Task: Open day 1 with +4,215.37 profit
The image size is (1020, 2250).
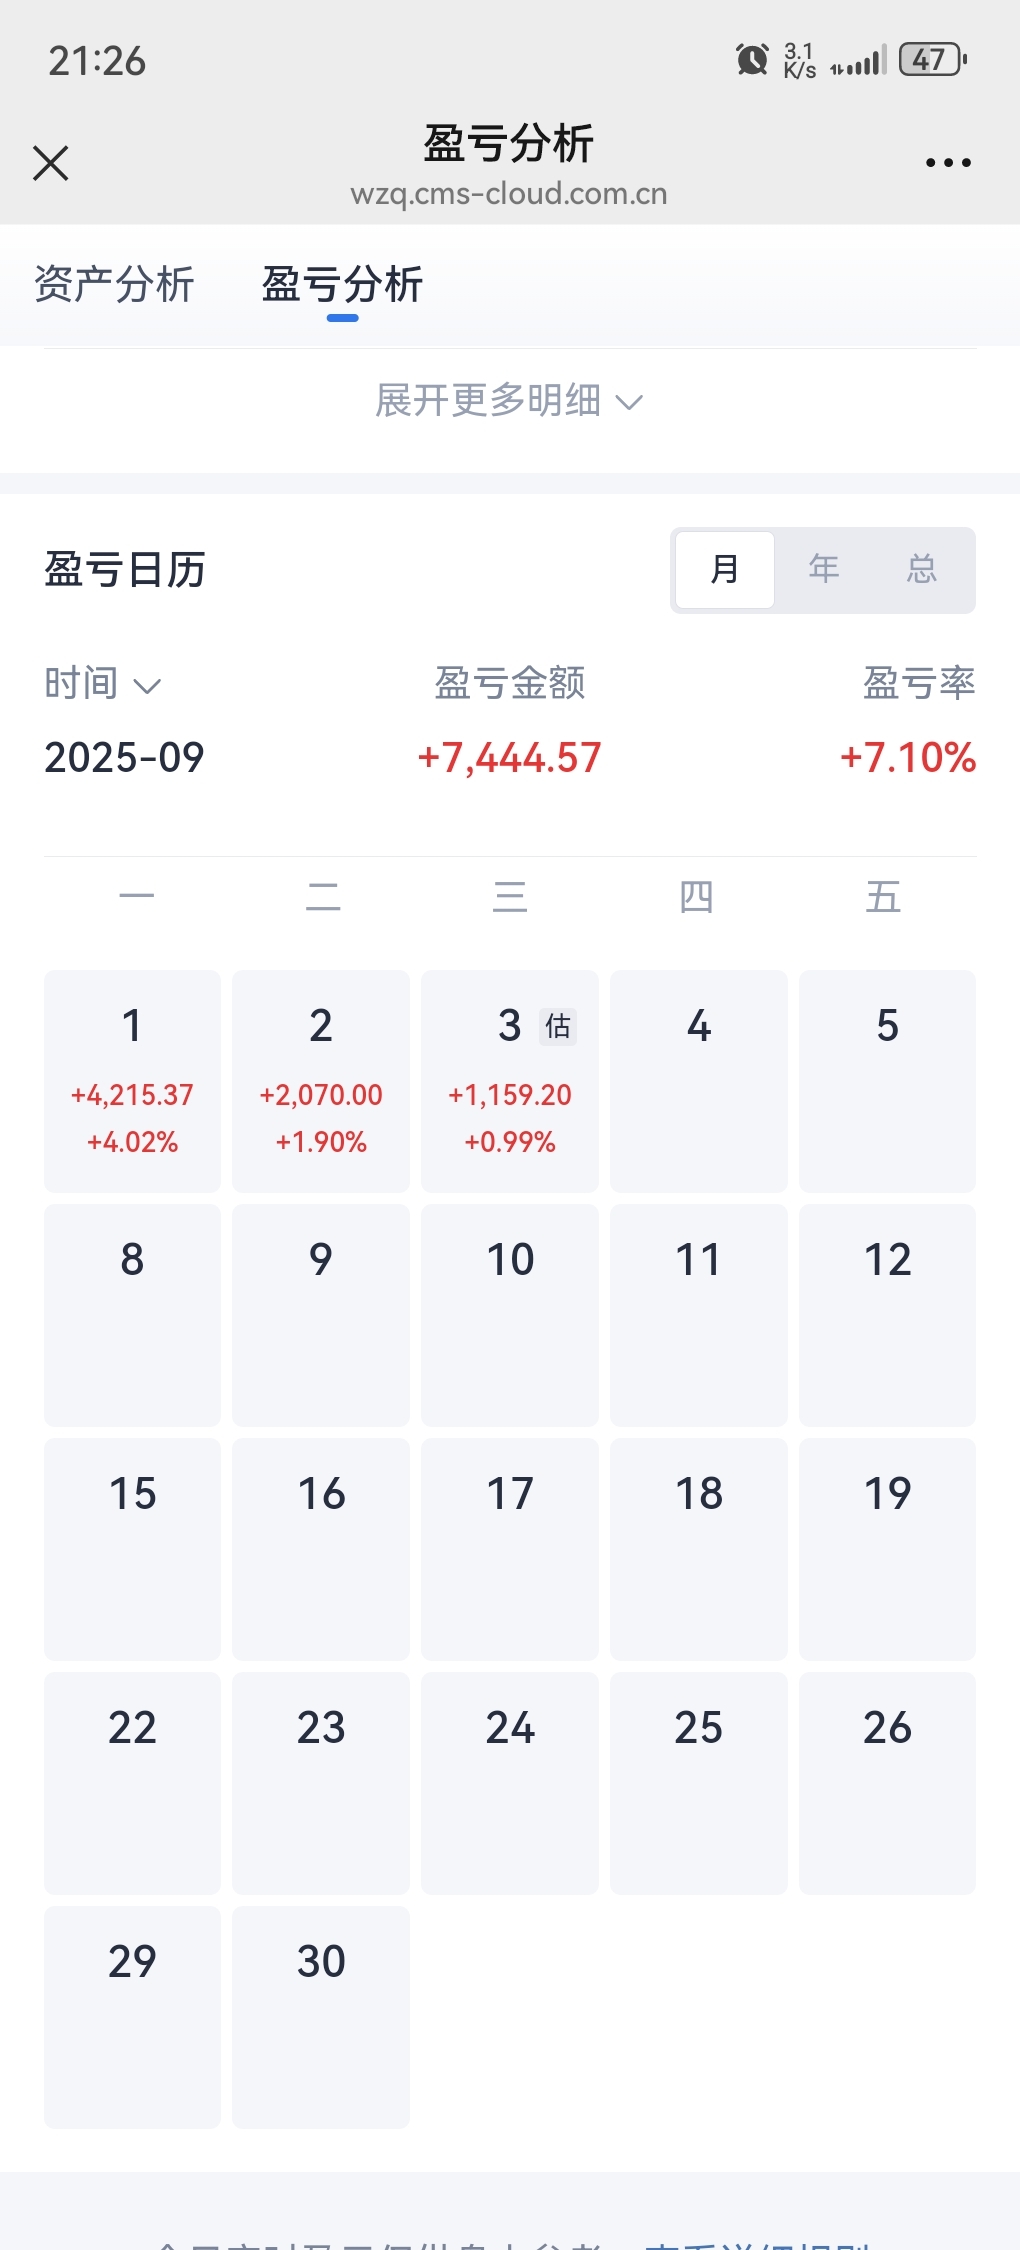Action: tap(132, 1081)
